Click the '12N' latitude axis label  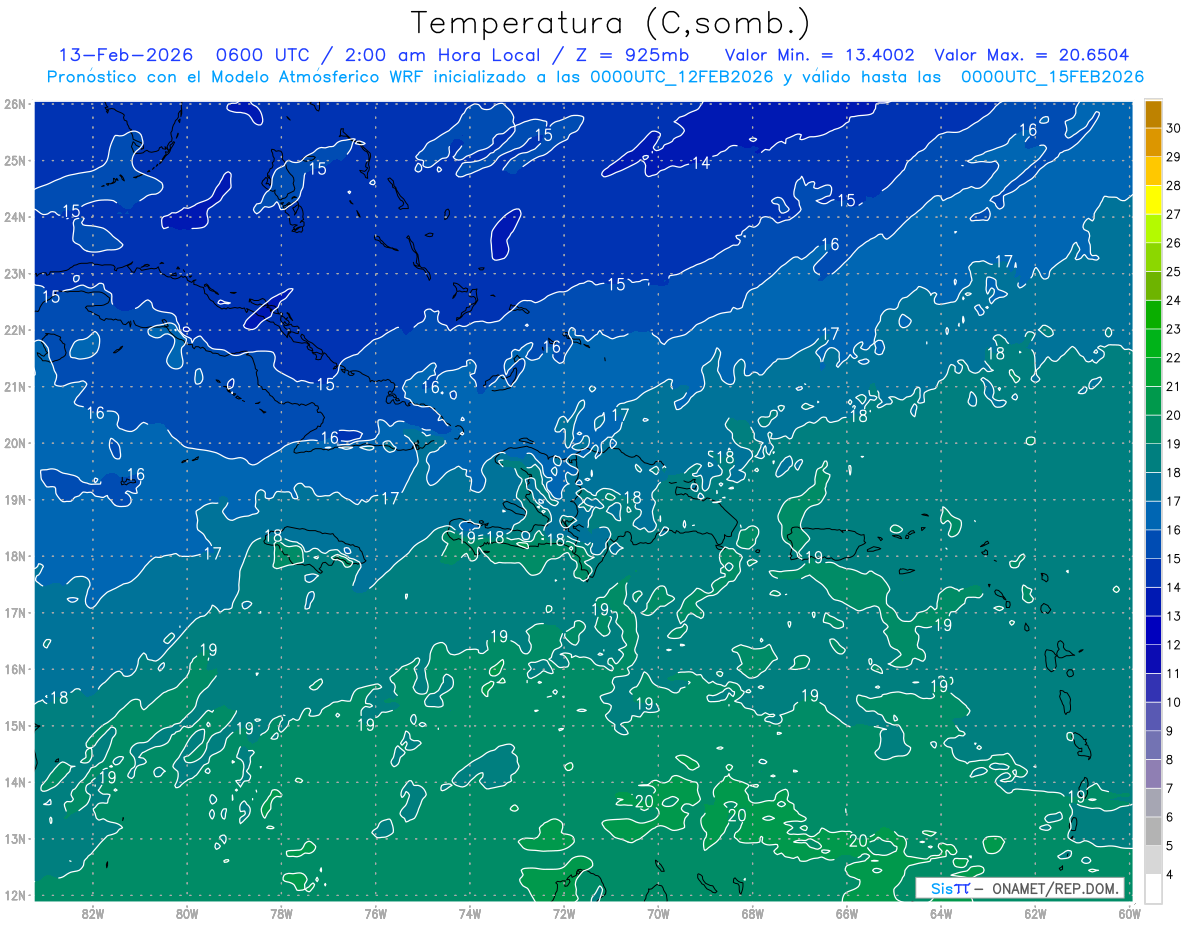(x=15, y=895)
